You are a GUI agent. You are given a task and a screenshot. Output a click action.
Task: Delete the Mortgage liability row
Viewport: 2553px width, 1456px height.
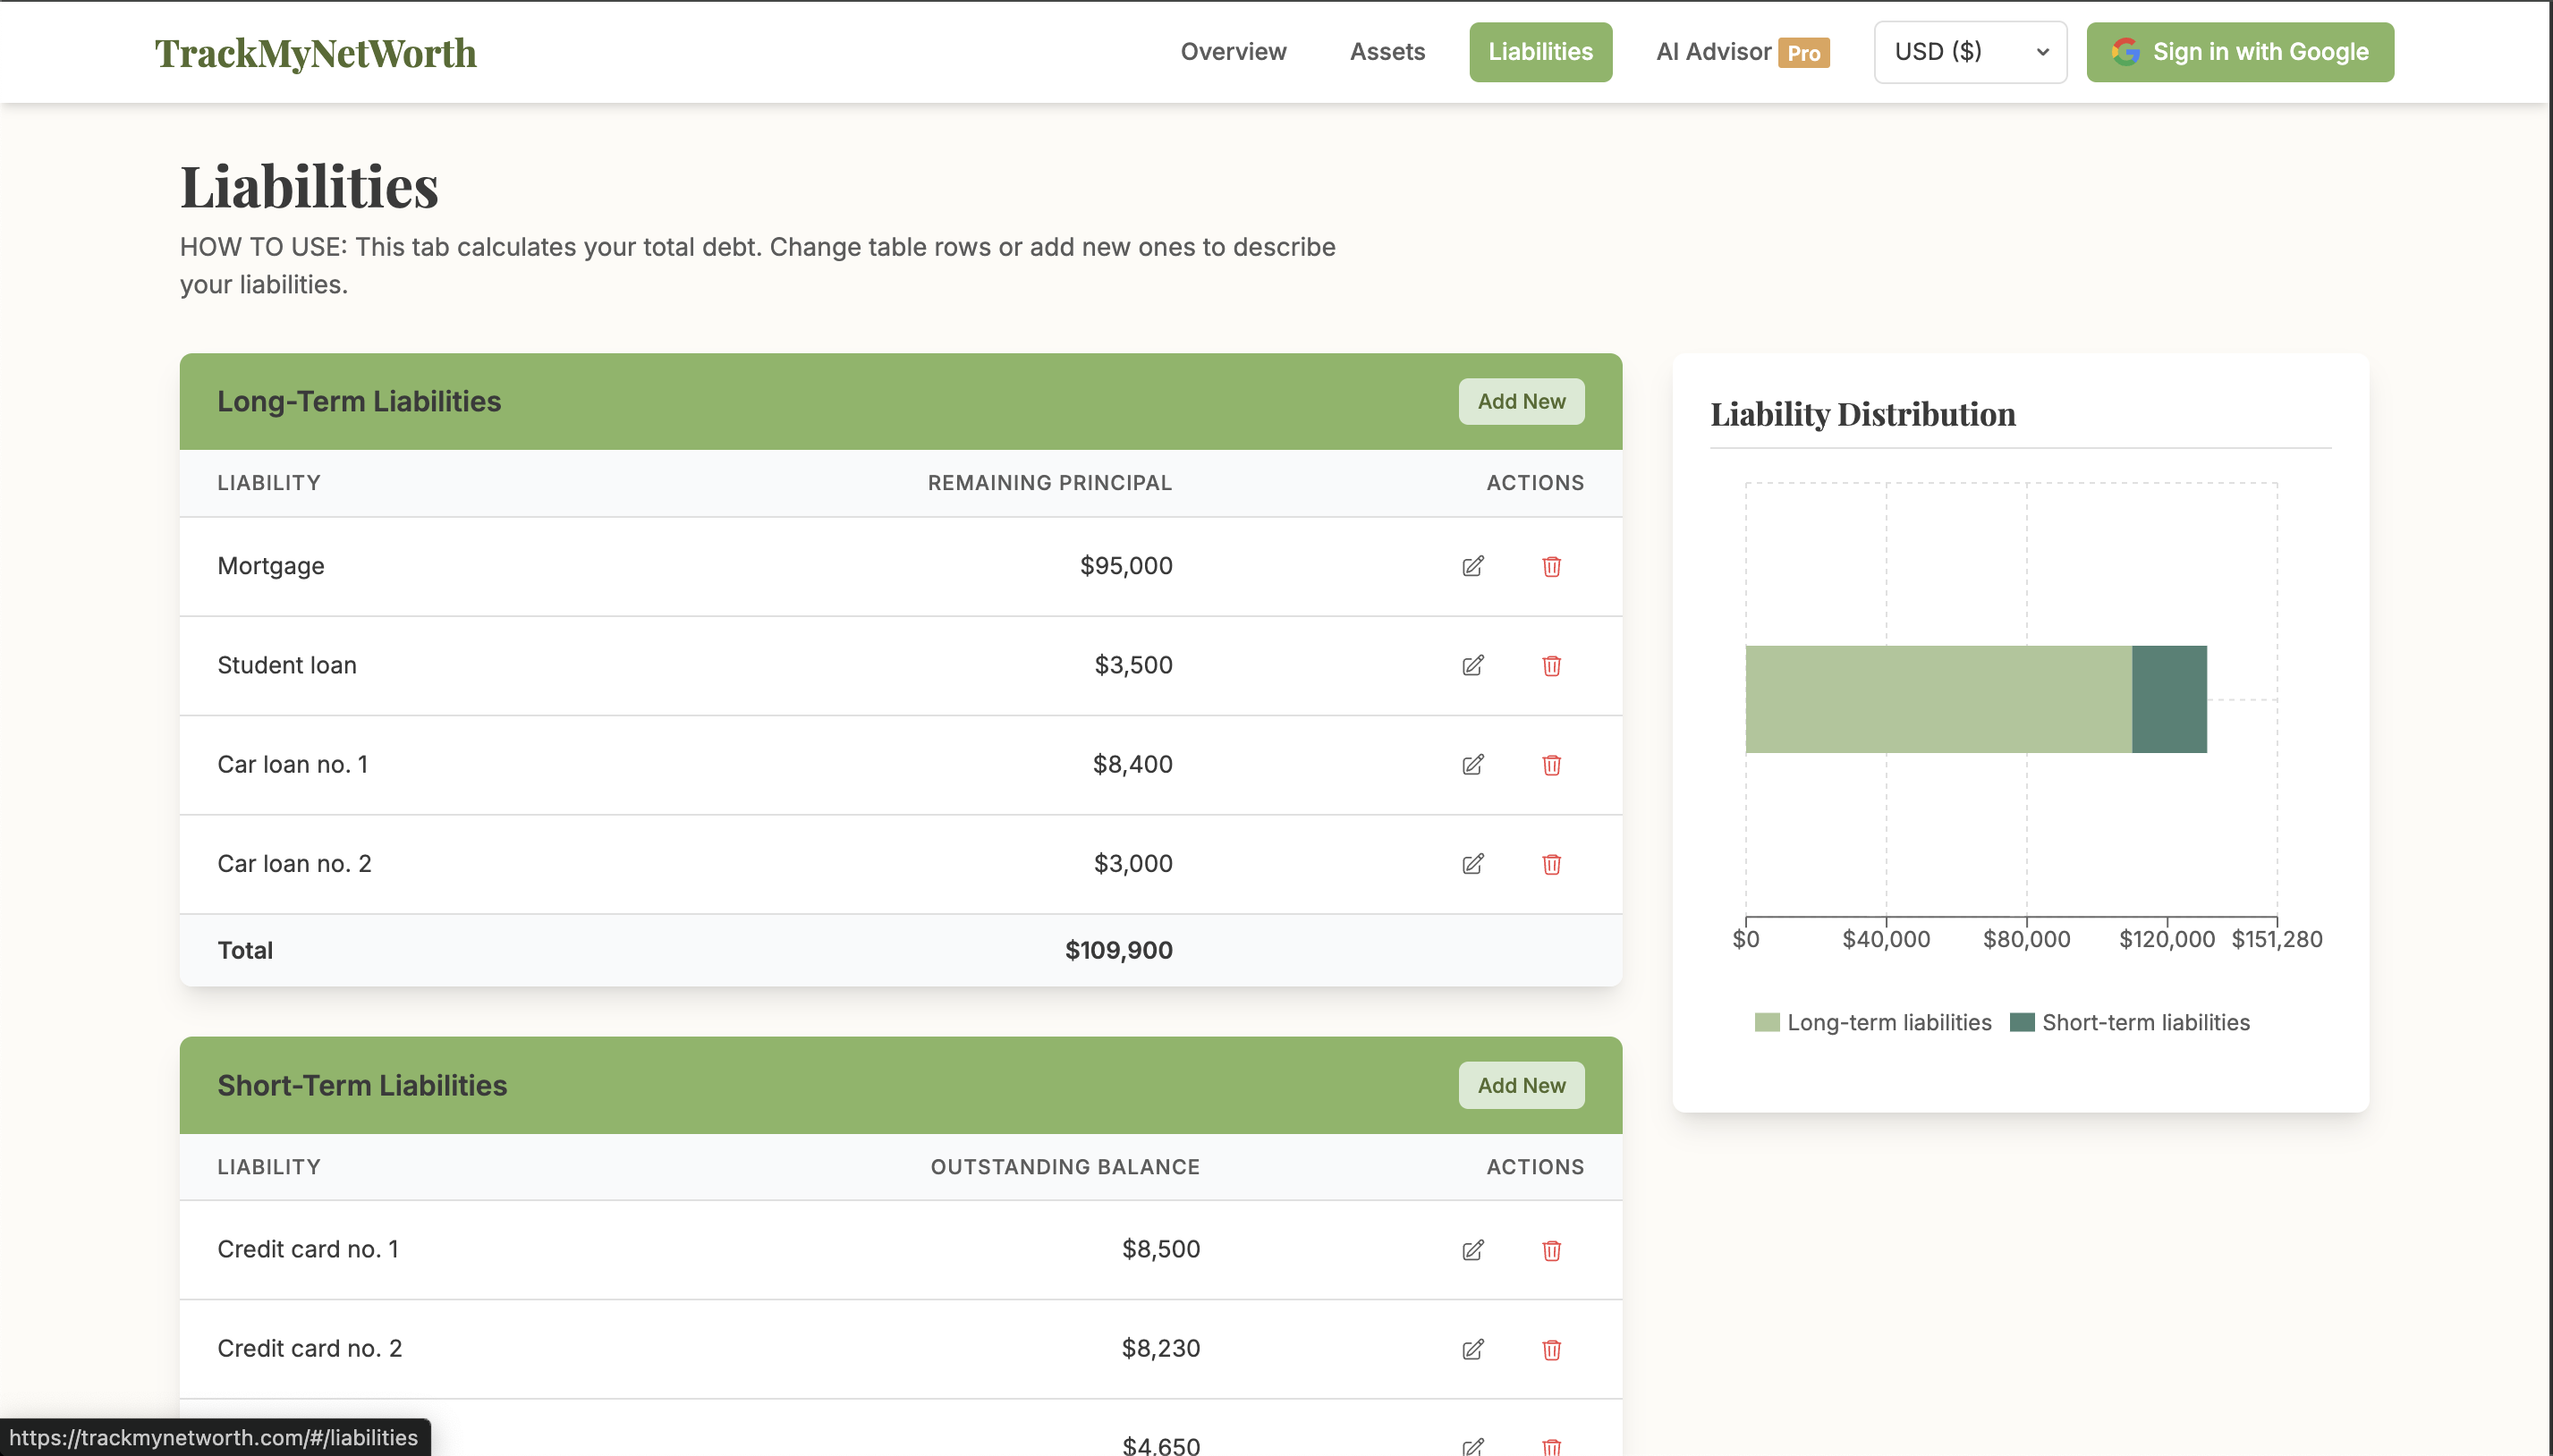click(x=1551, y=566)
